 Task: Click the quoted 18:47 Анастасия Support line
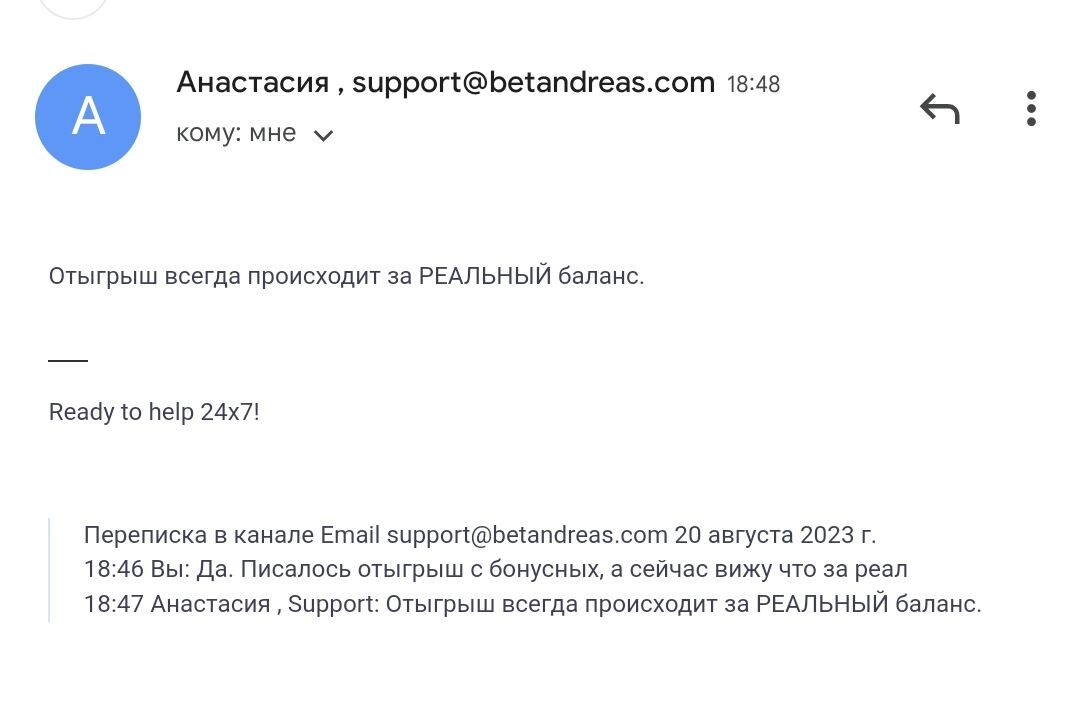point(532,605)
